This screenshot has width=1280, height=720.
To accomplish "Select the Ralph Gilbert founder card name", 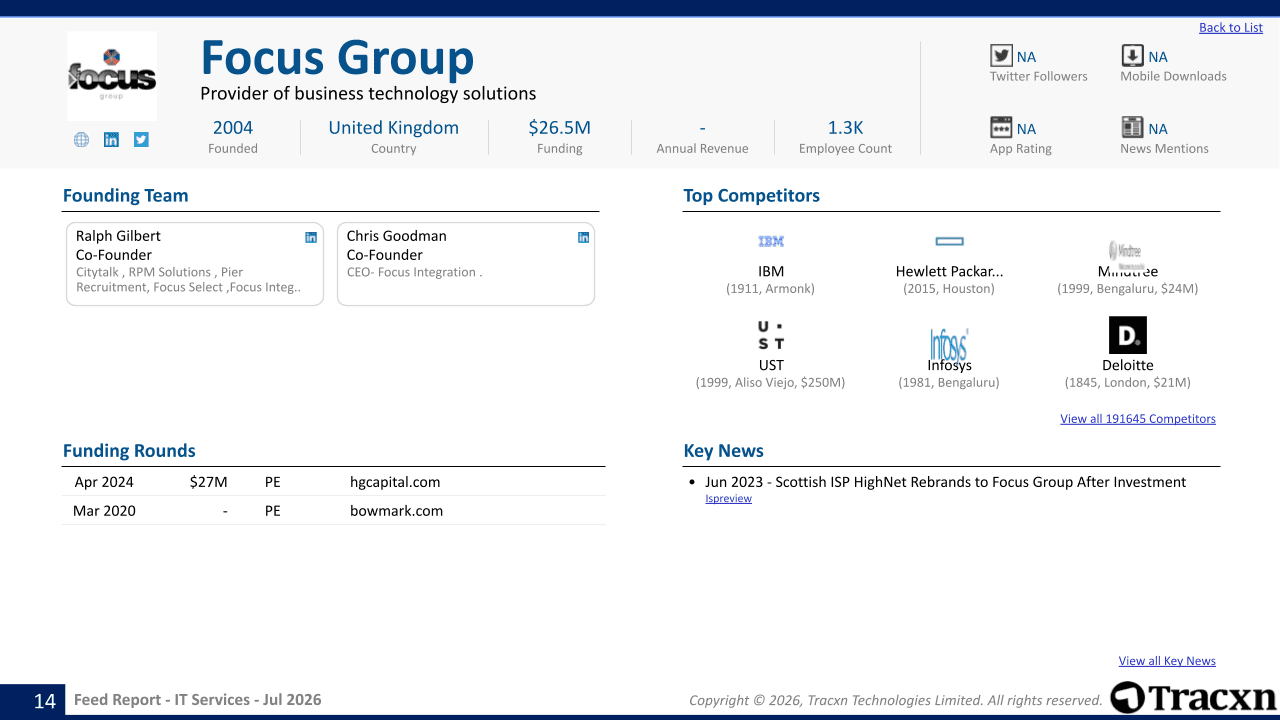I will pos(118,236).
